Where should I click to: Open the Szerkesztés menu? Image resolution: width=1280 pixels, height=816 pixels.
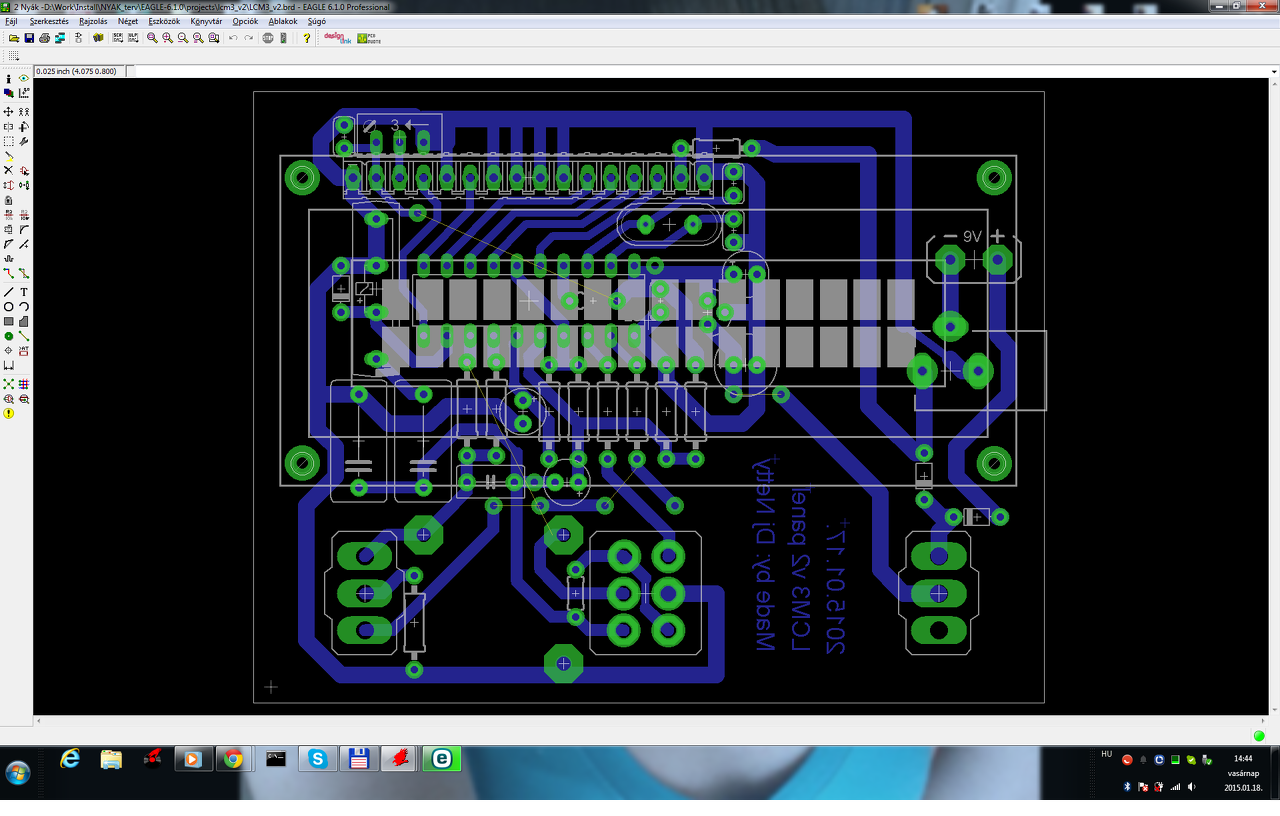[x=49, y=21]
